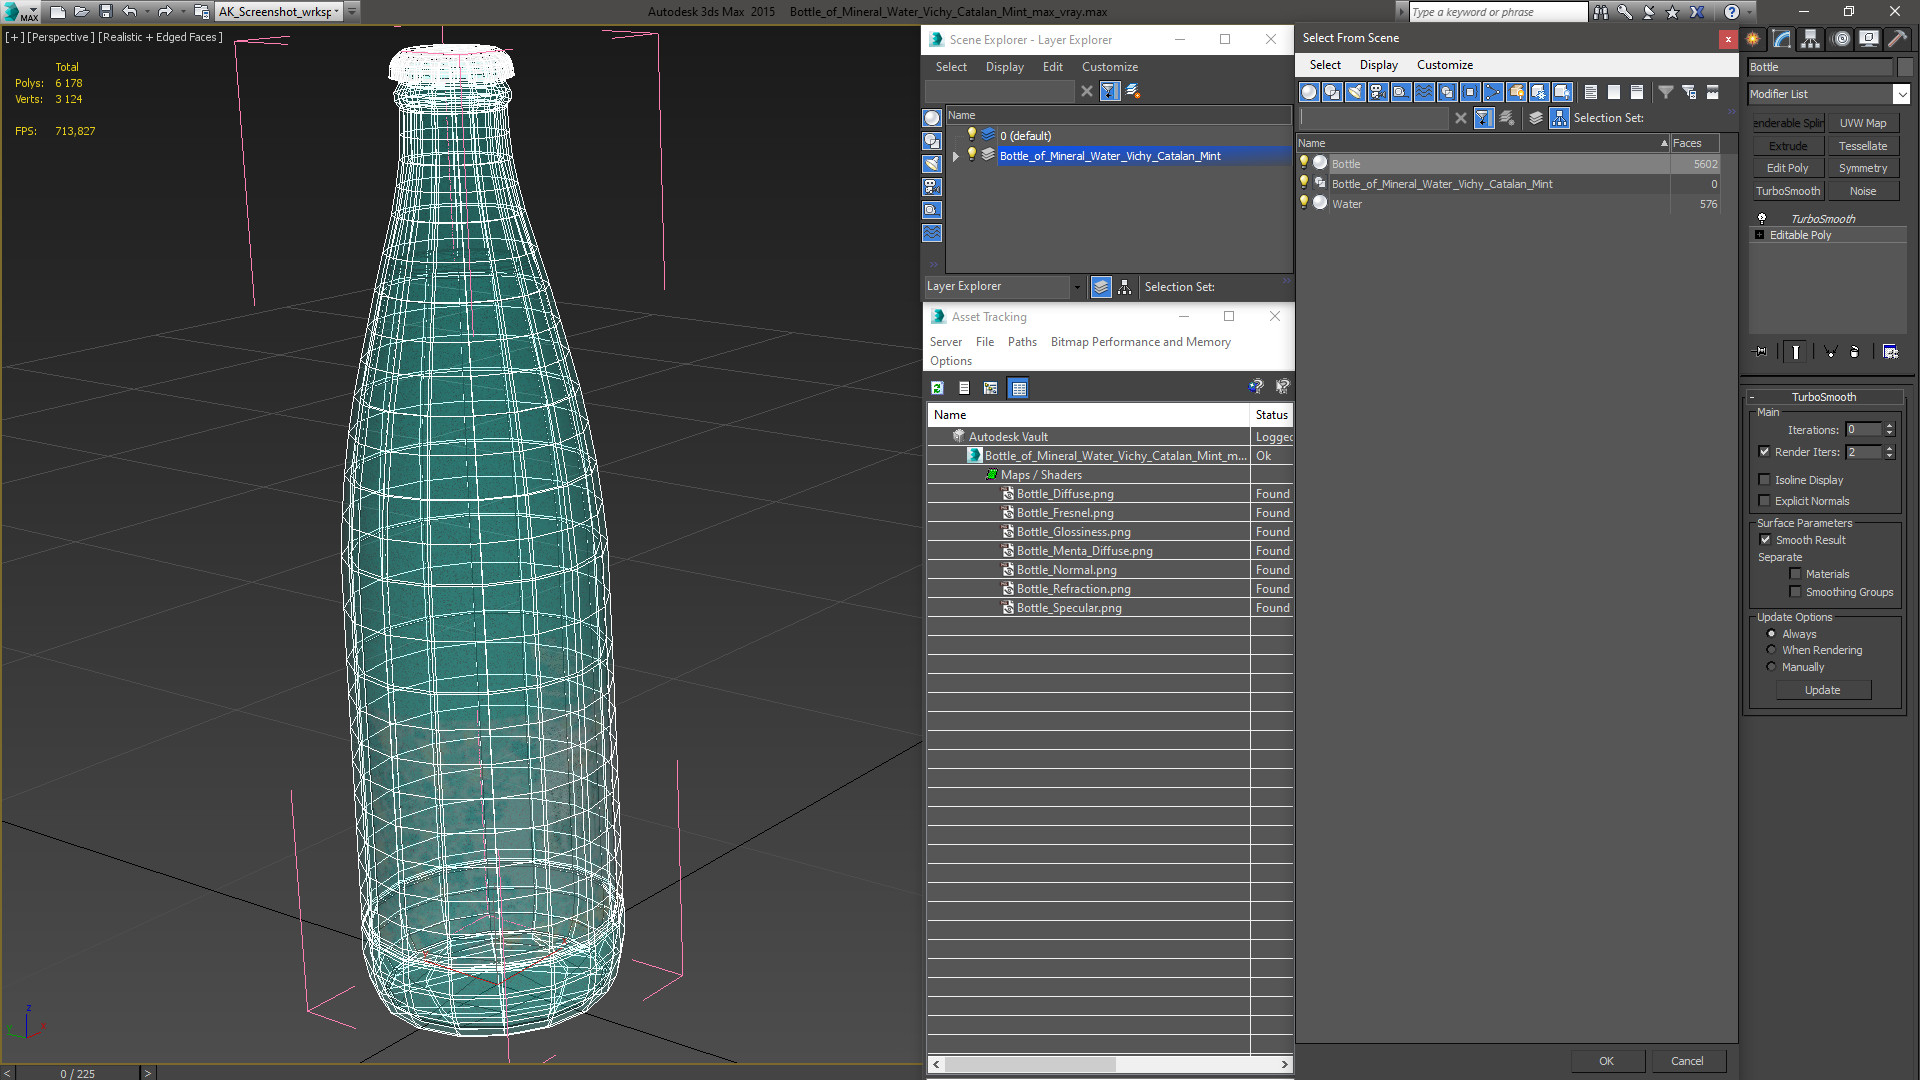Toggle Display Helpers filter in Select From Scene
Image resolution: width=1920 pixels, height=1080 pixels.
point(1401,92)
